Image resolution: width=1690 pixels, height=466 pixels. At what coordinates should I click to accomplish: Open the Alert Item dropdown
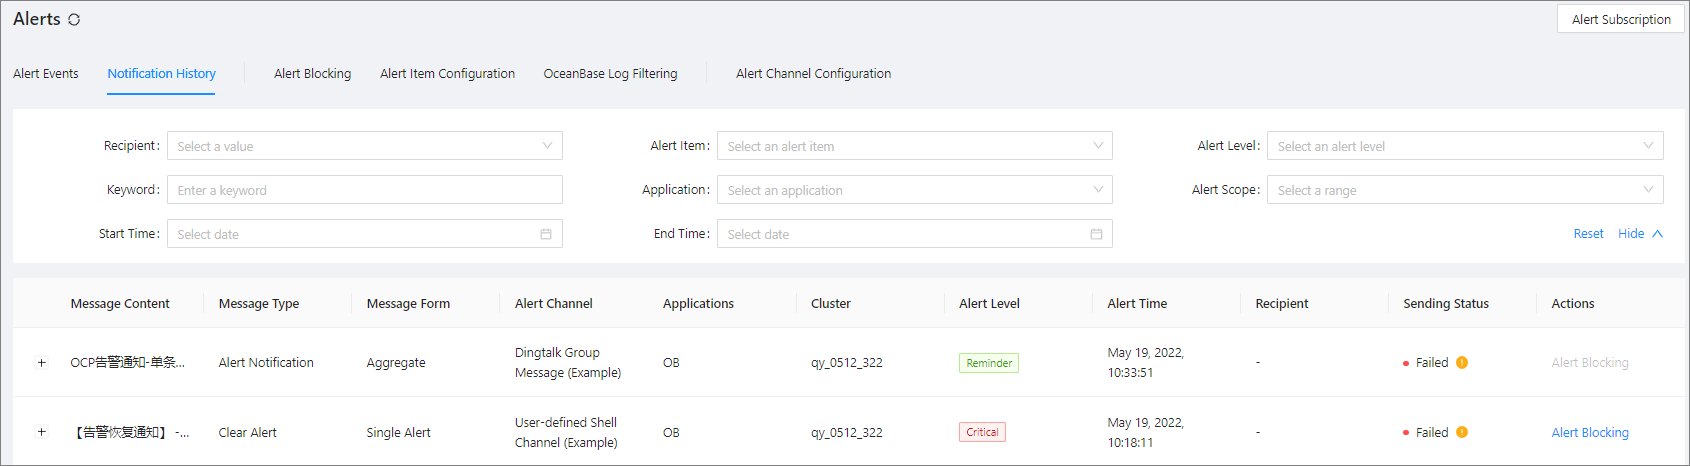914,146
